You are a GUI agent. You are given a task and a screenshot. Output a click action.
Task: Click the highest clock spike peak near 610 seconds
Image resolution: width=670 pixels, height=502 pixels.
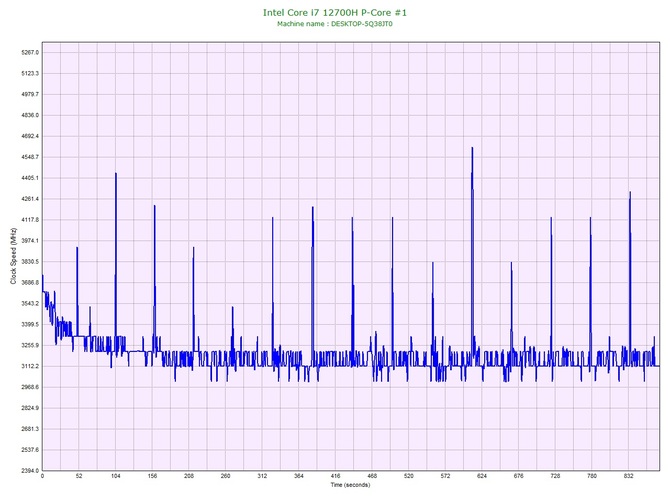point(472,148)
